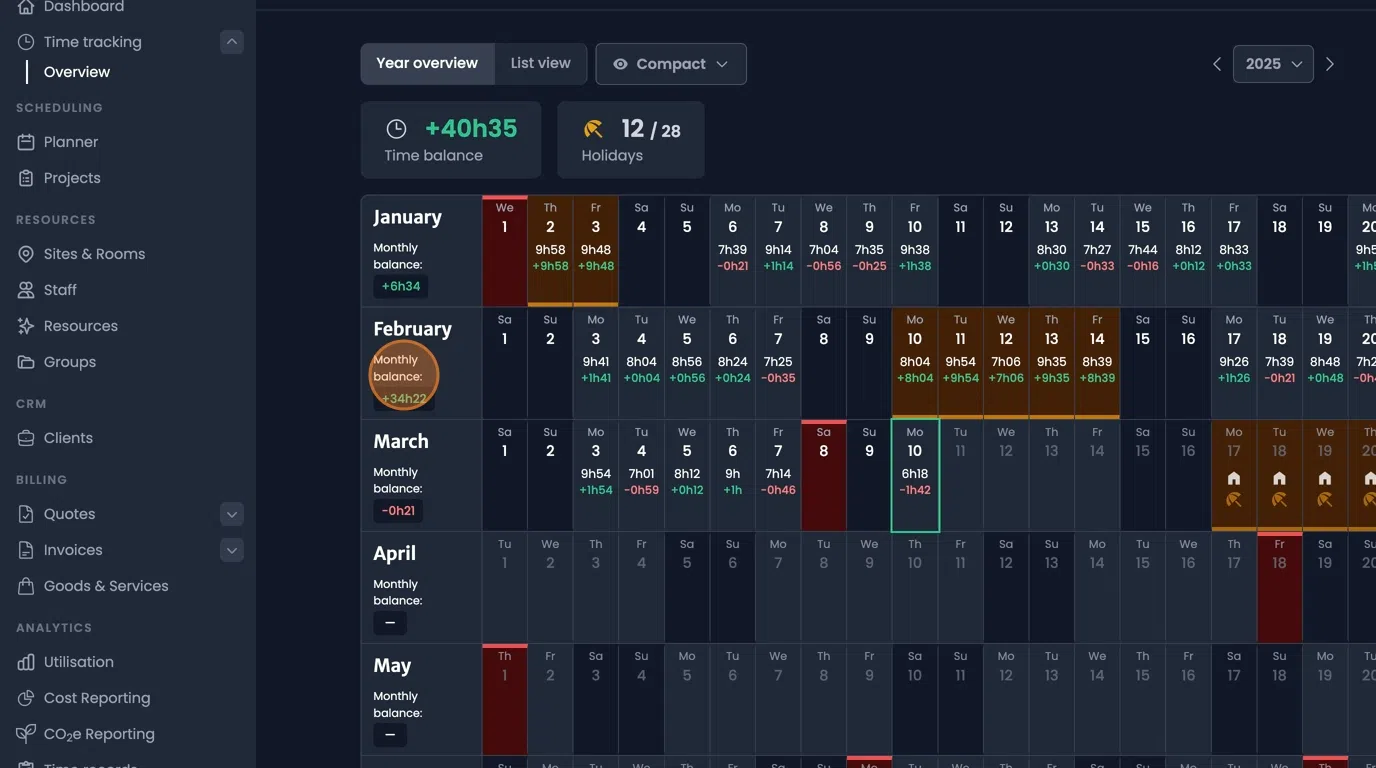Viewport: 1376px width, 768px height.
Task: Open Groups via its folder icon
Action: (24, 361)
